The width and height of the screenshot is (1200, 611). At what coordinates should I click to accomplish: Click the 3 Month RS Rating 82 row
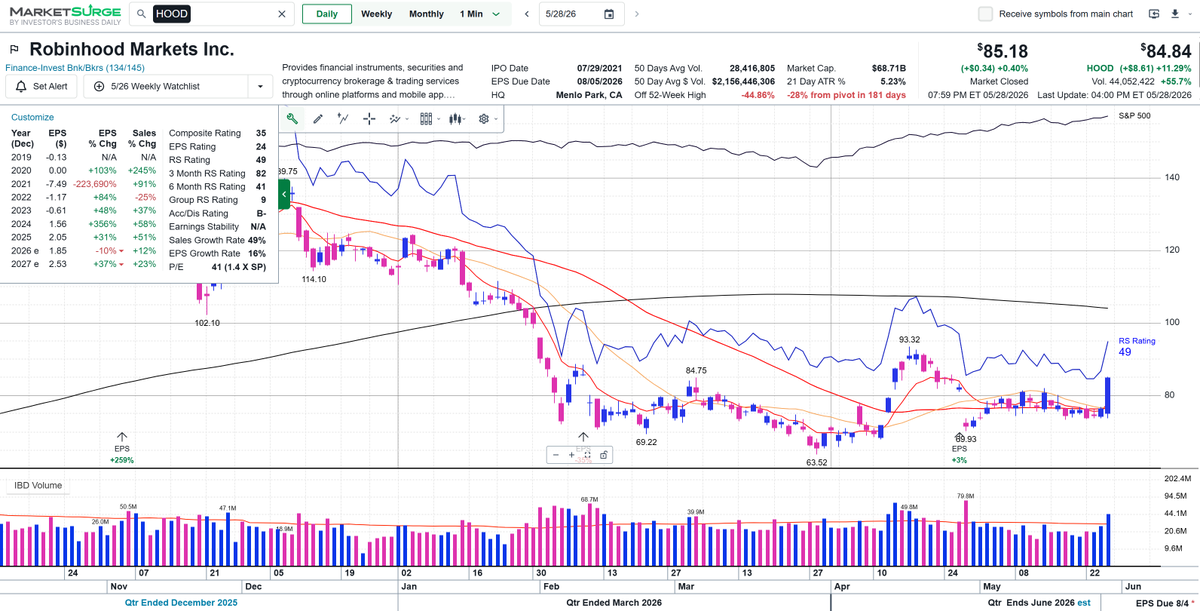point(217,173)
